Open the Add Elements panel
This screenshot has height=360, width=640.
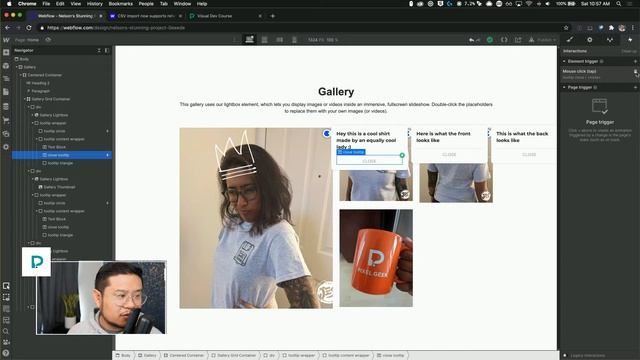click(6, 52)
